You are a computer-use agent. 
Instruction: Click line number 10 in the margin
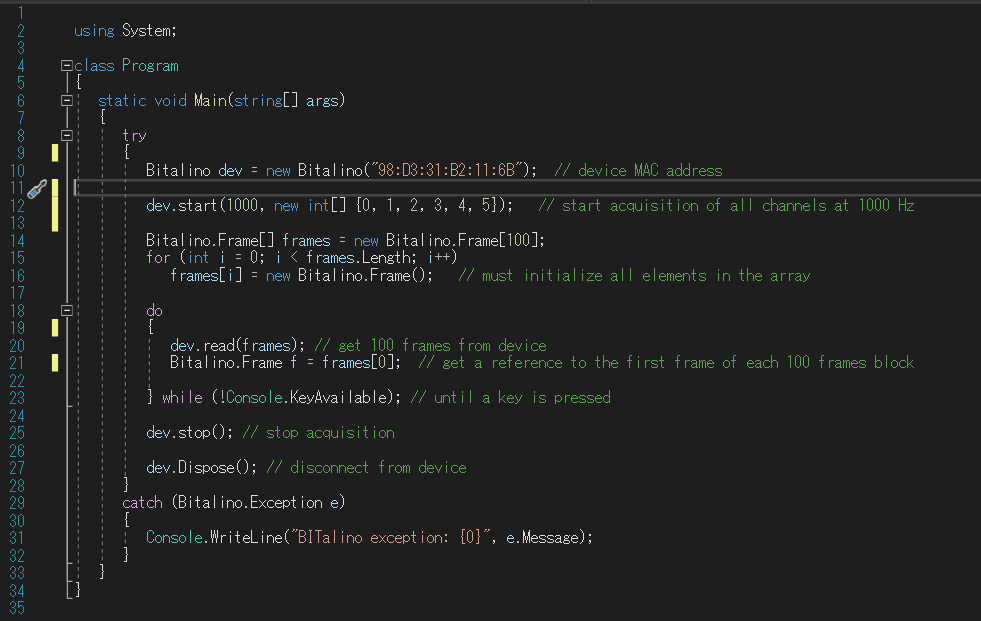tap(17, 171)
